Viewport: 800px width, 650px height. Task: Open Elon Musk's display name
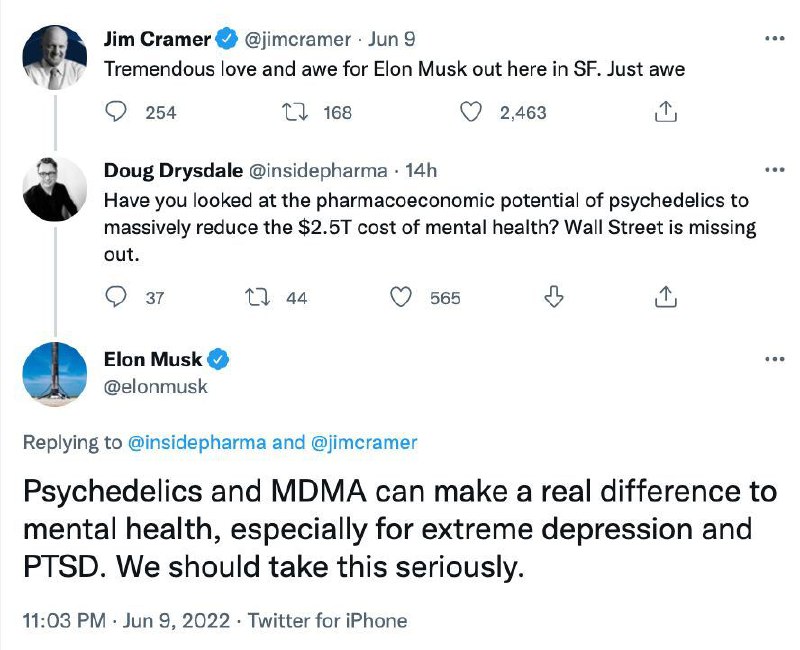pos(153,359)
